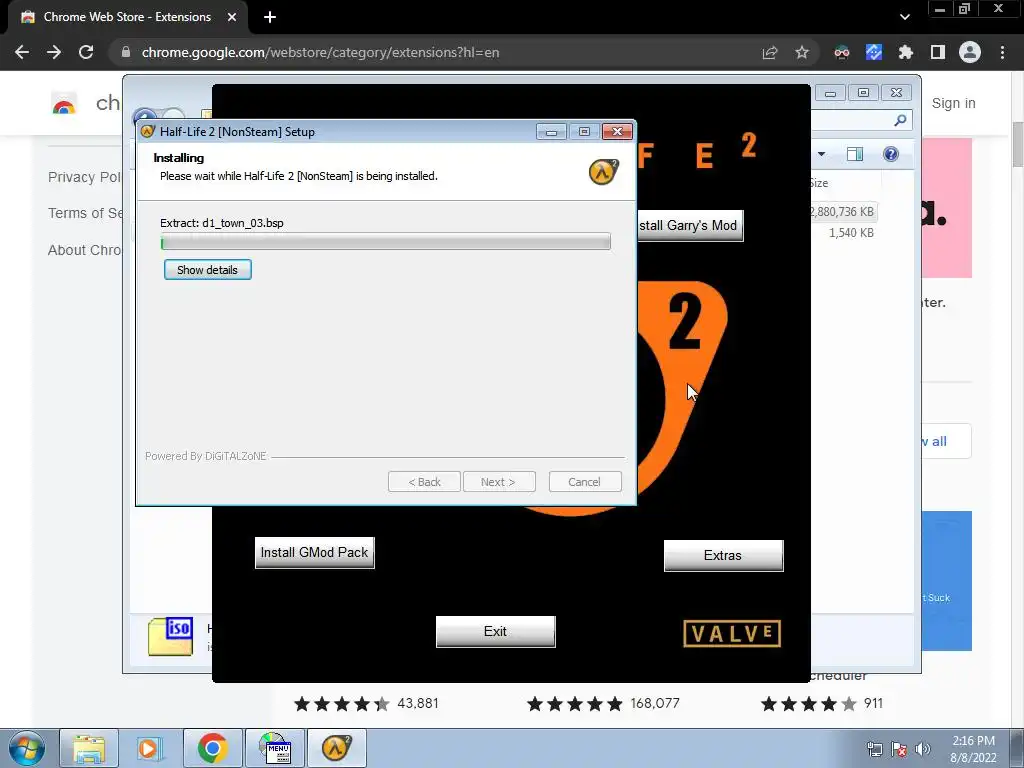
Task: Click the Chrome address bar URL
Action: (x=320, y=52)
